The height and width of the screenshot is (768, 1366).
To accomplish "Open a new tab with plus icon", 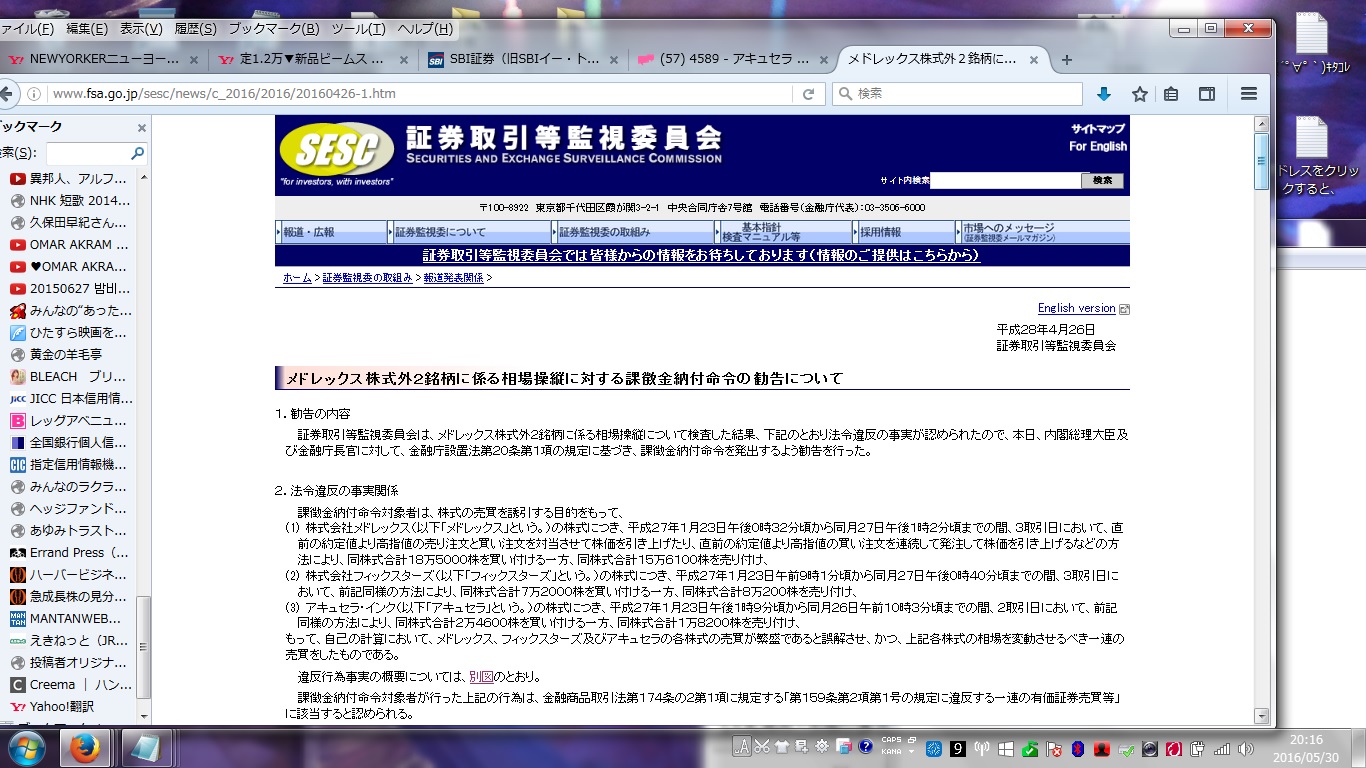I will 1067,60.
